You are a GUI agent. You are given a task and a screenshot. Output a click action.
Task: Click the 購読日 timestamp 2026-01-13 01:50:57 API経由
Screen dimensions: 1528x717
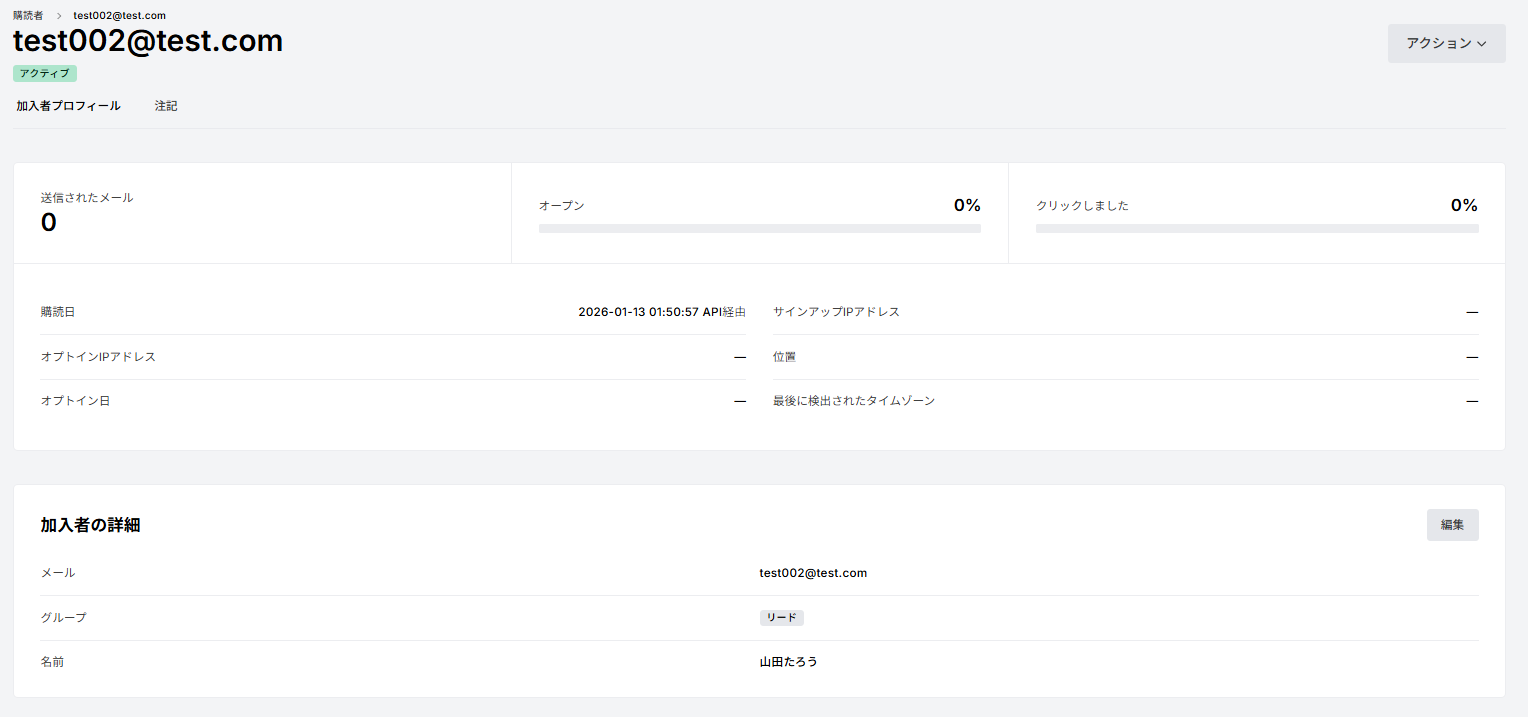(662, 312)
